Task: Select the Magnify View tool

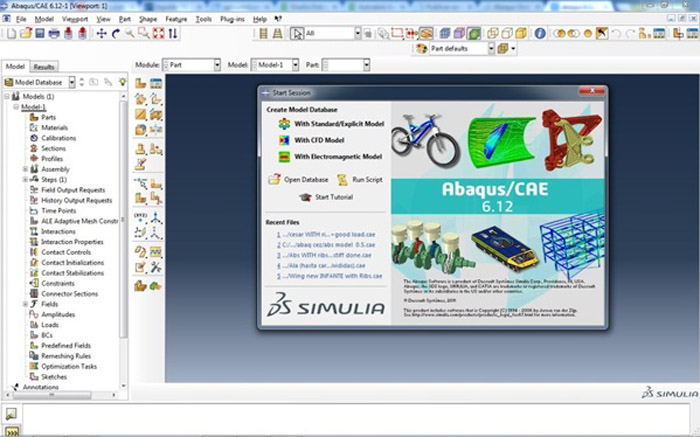Action: point(129,33)
